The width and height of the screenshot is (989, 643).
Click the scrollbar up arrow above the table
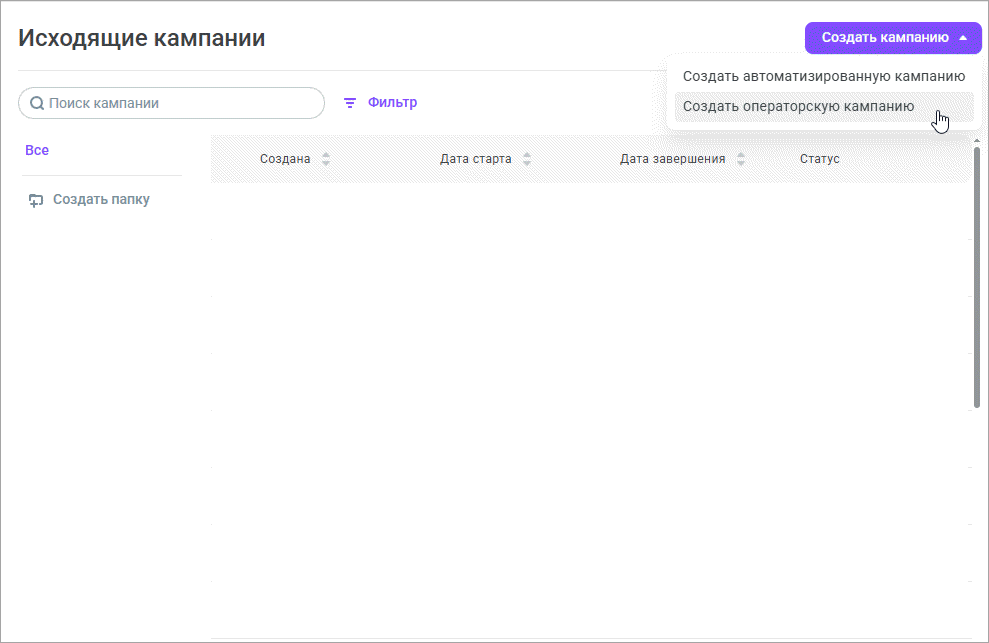pyautogui.click(x=977, y=142)
